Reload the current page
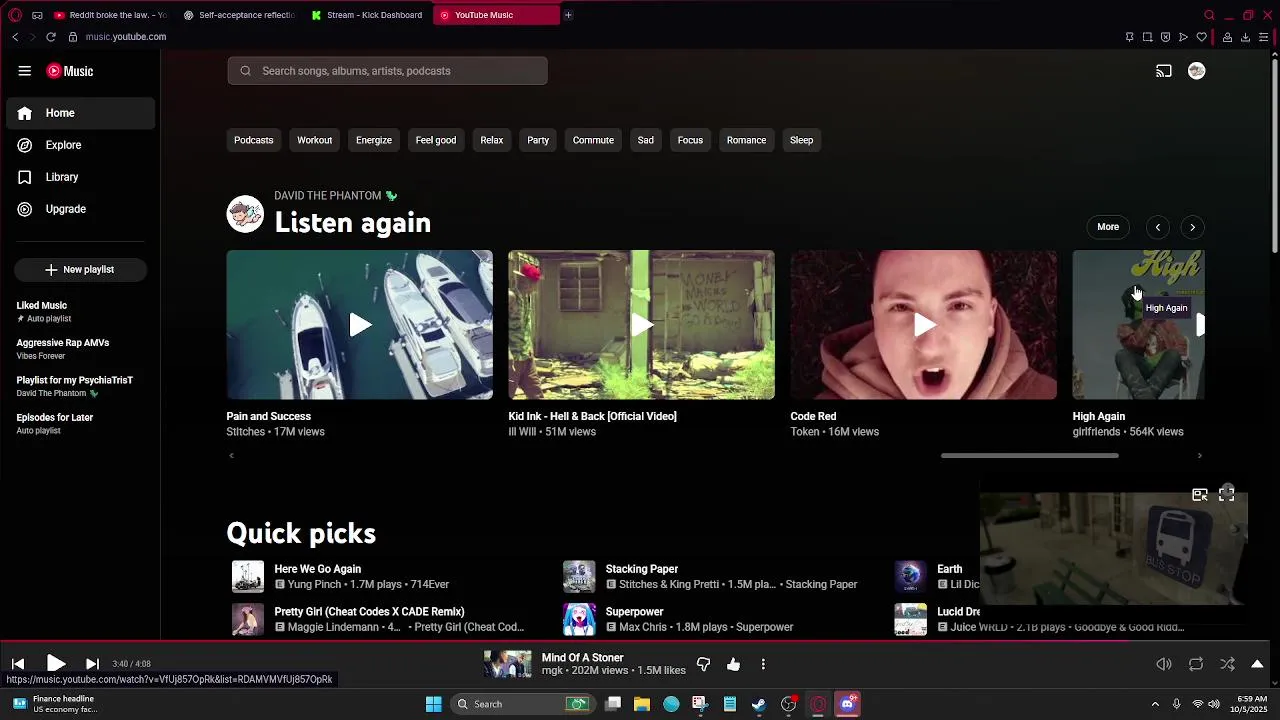The image size is (1280, 720). 51,37
